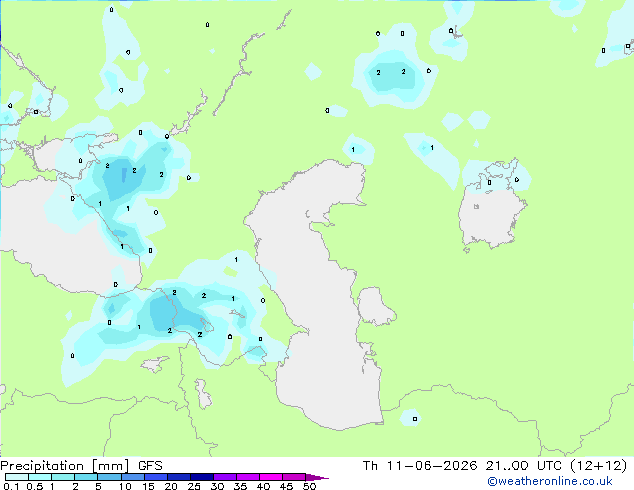634x490 pixels.
Task: Click the '10' legend scale label
Action: (x=125, y=486)
